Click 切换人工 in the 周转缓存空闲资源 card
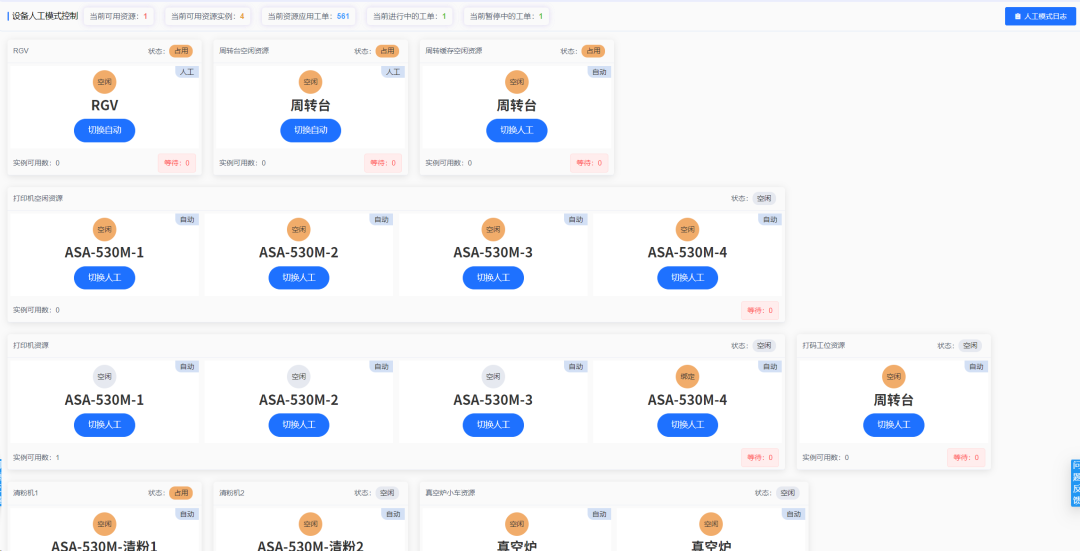The width and height of the screenshot is (1080, 551). point(517,130)
